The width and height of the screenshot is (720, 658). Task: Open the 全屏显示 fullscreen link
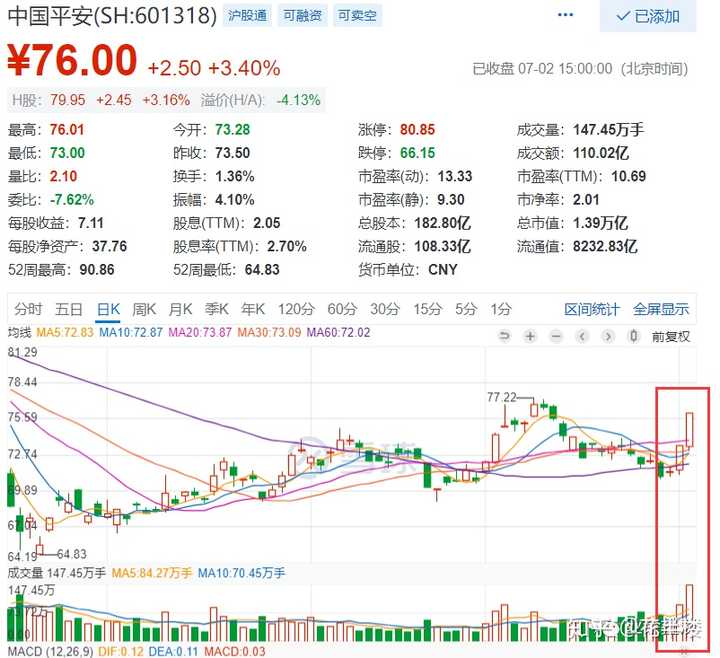tap(661, 309)
